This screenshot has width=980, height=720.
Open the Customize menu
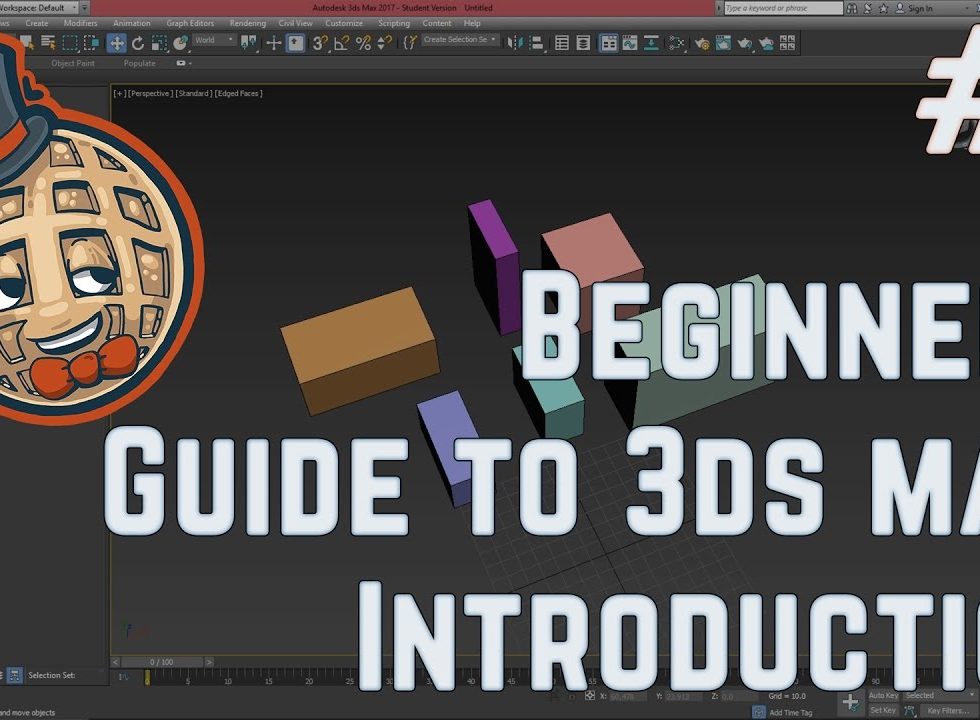point(344,23)
